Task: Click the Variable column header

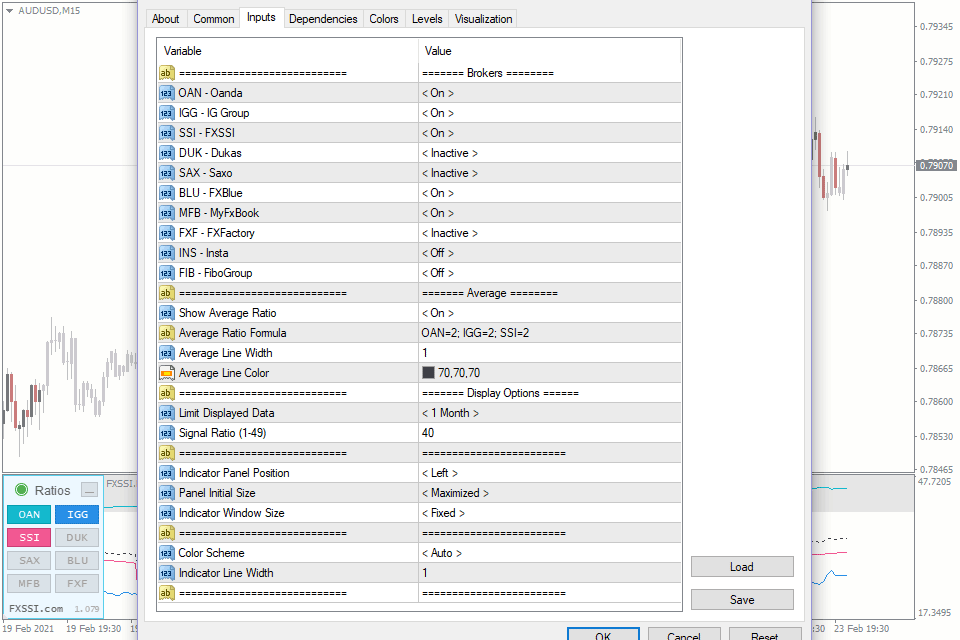Action: (x=288, y=51)
